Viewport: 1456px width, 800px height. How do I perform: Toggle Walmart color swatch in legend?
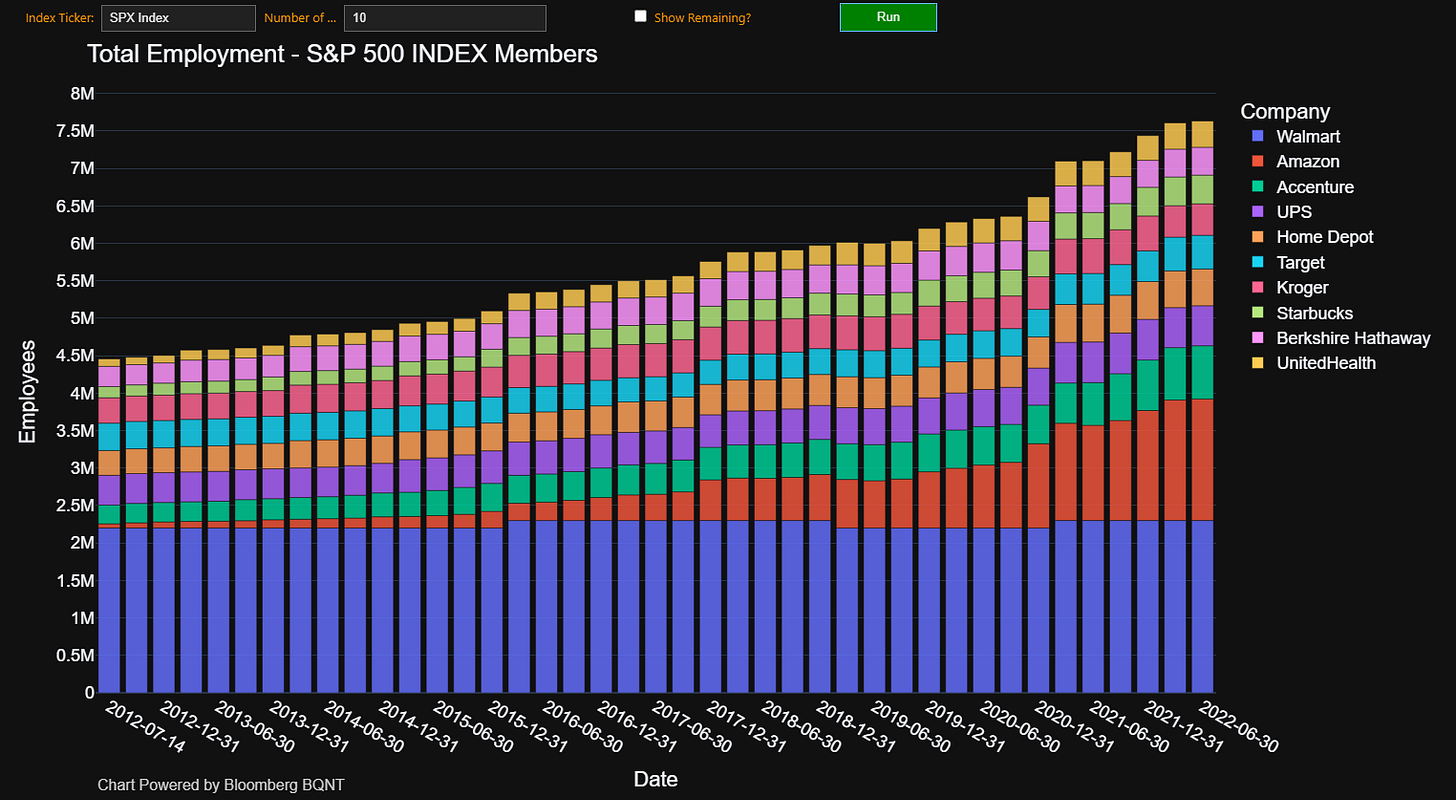(x=1258, y=136)
